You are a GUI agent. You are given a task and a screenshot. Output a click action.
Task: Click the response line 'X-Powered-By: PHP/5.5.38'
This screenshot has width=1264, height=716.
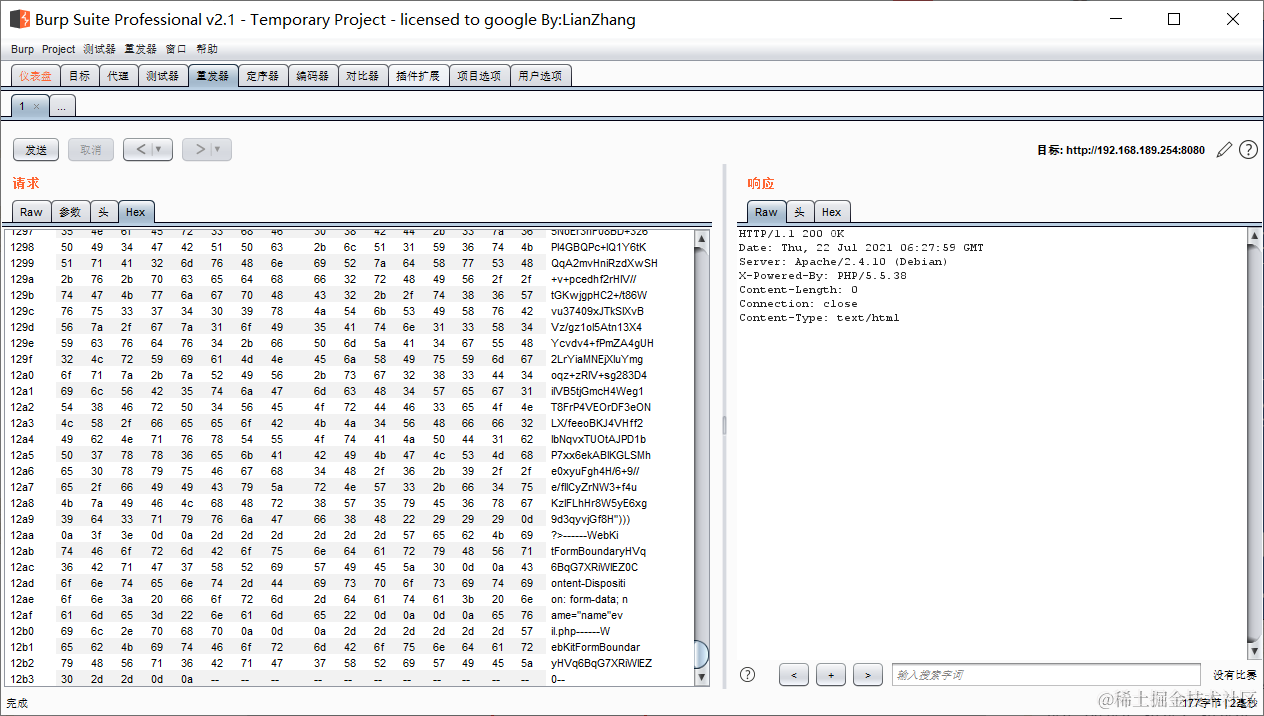(823, 276)
